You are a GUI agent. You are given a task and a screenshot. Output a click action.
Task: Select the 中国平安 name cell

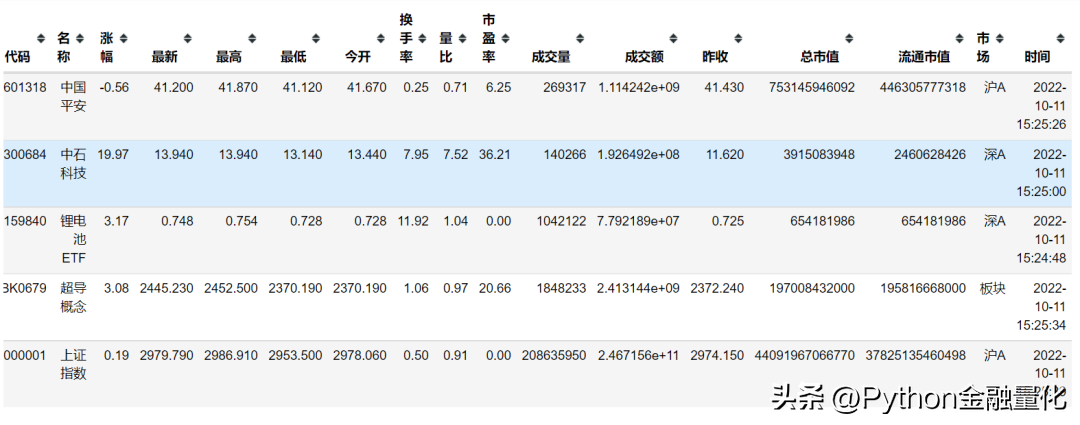pyautogui.click(x=73, y=96)
